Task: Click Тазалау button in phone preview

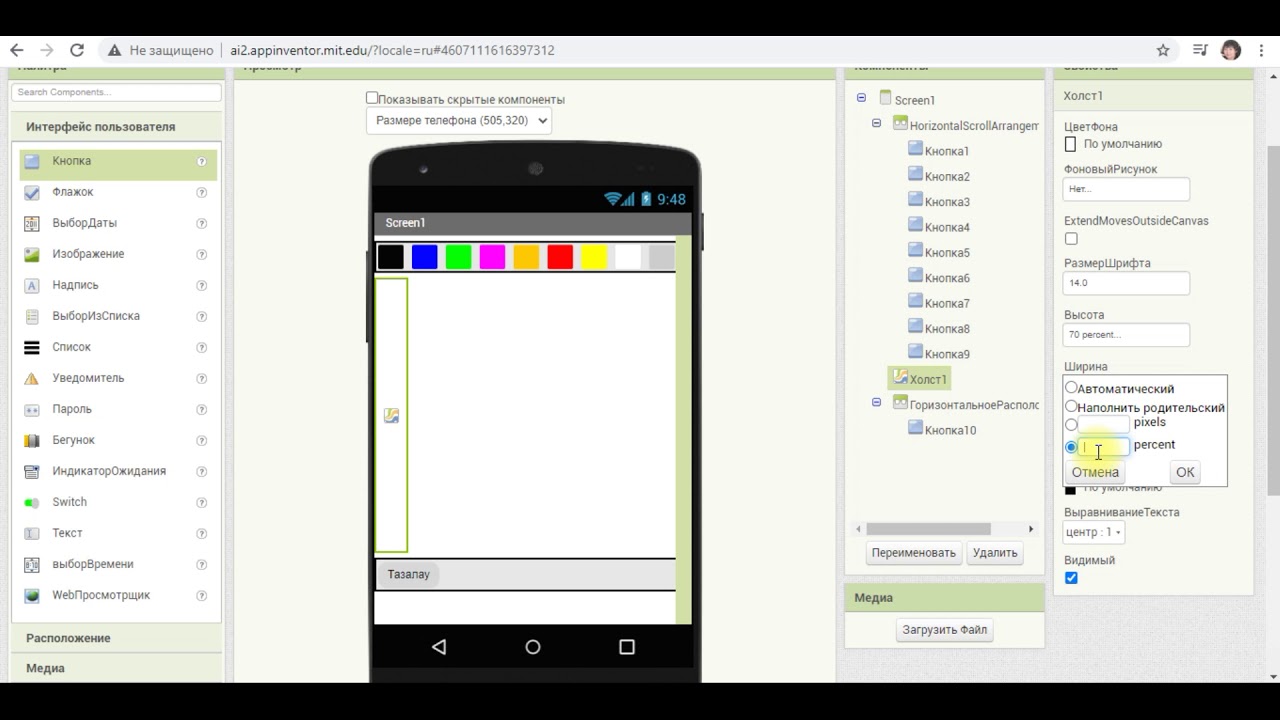Action: tap(409, 574)
